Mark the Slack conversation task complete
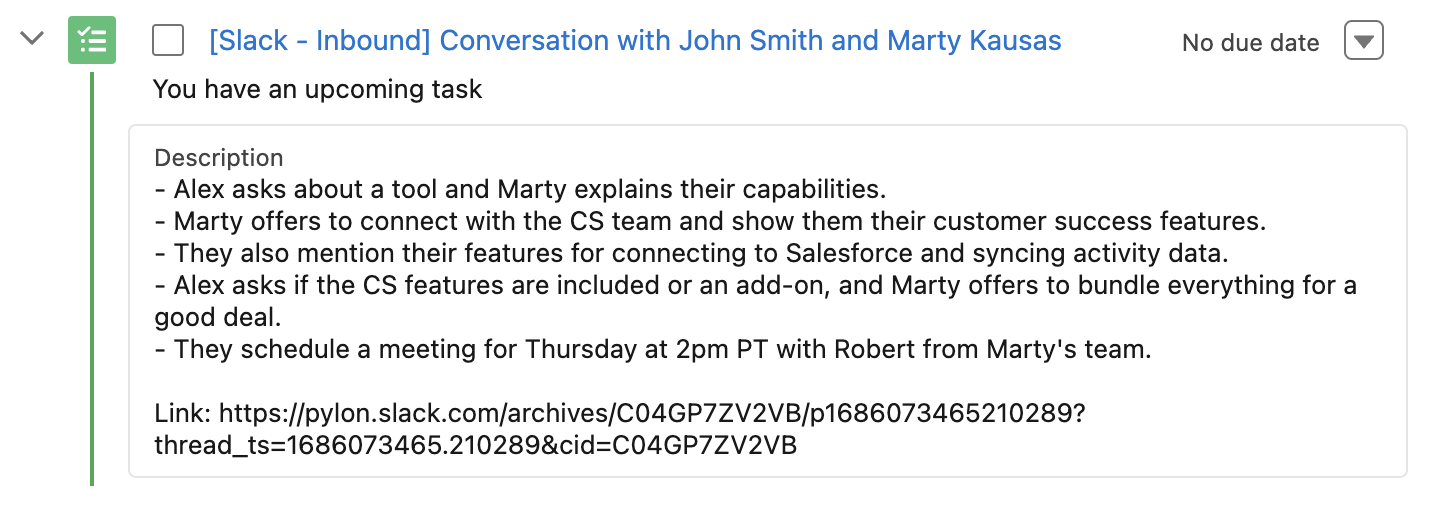Viewport: 1432px width, 510px height. (x=168, y=41)
